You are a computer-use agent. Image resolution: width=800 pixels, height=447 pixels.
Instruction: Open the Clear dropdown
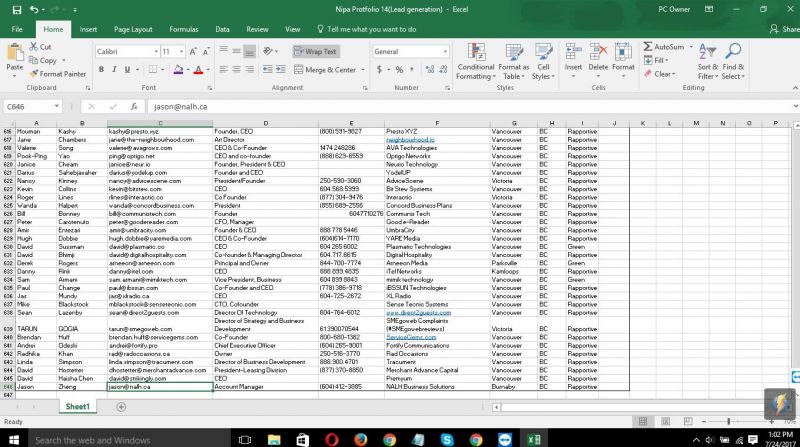coord(659,74)
